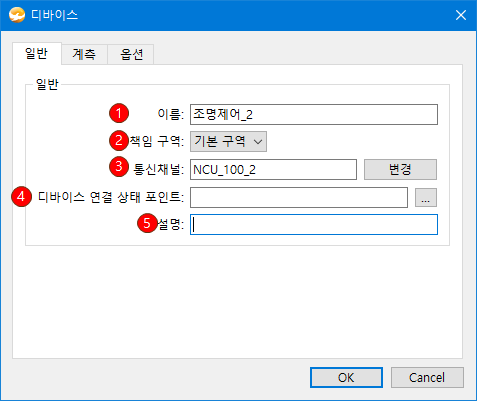
Task: Open the 책임 구역 dropdown
Action: pos(228,141)
